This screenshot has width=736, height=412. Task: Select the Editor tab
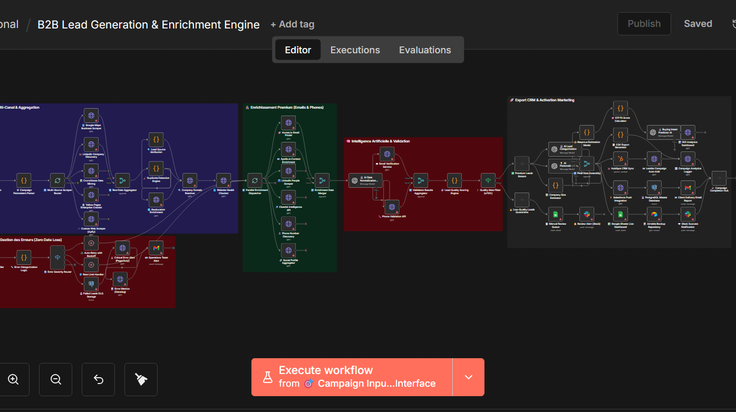(298, 50)
